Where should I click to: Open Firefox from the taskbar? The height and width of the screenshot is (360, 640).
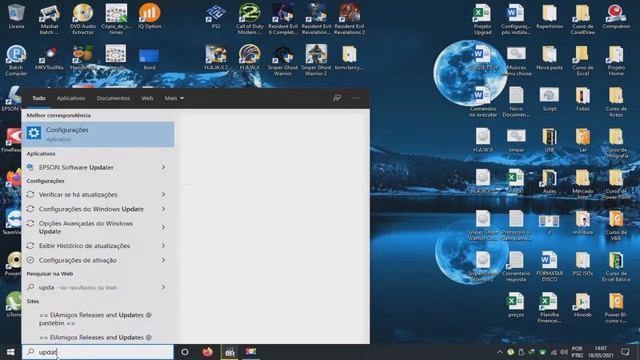(x=207, y=352)
